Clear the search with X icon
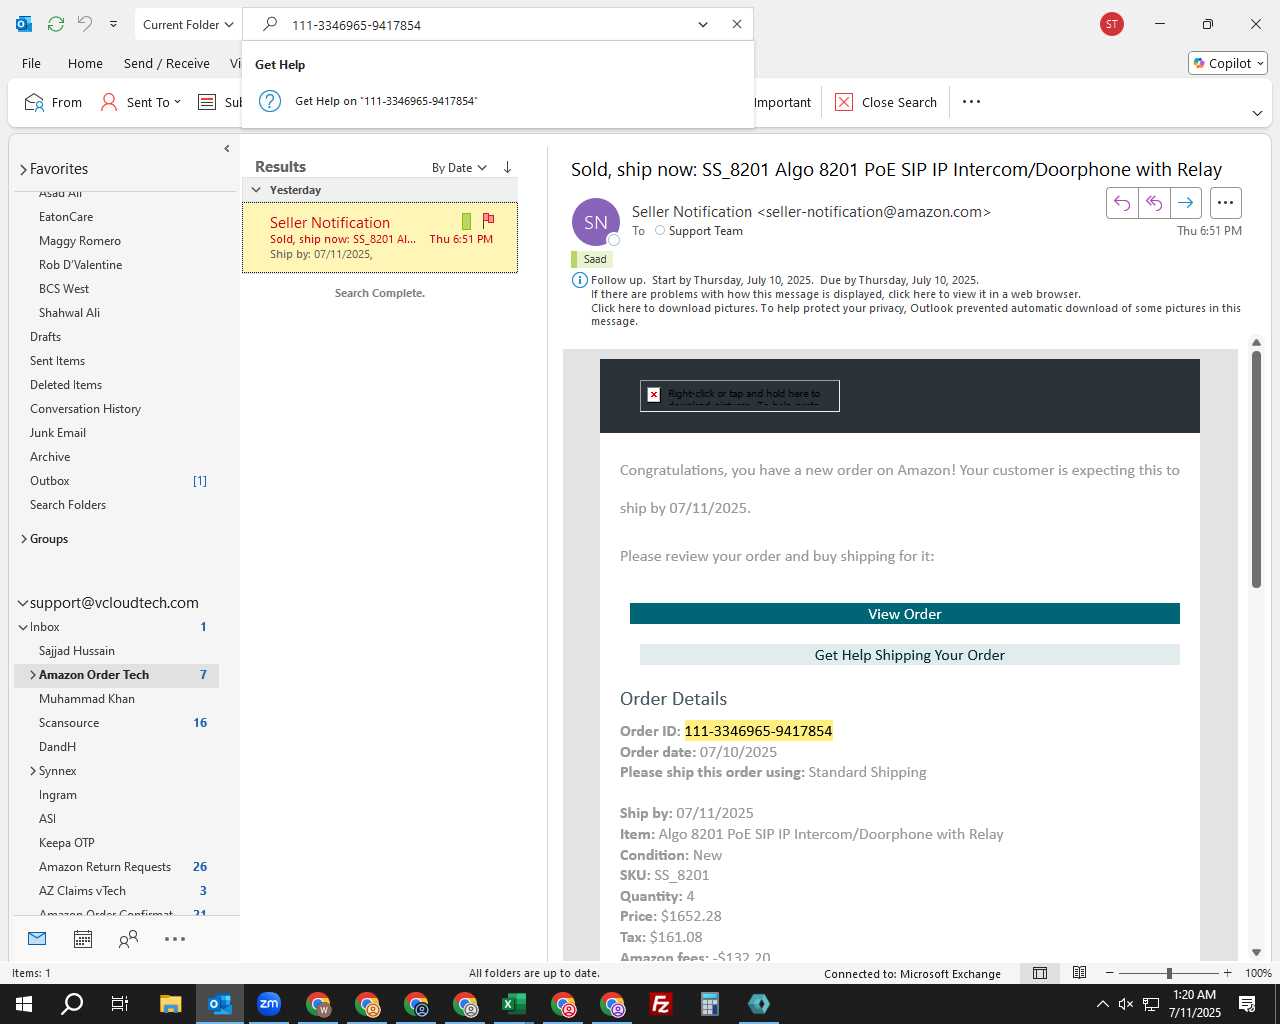Image resolution: width=1280 pixels, height=1024 pixels. pyautogui.click(x=737, y=24)
